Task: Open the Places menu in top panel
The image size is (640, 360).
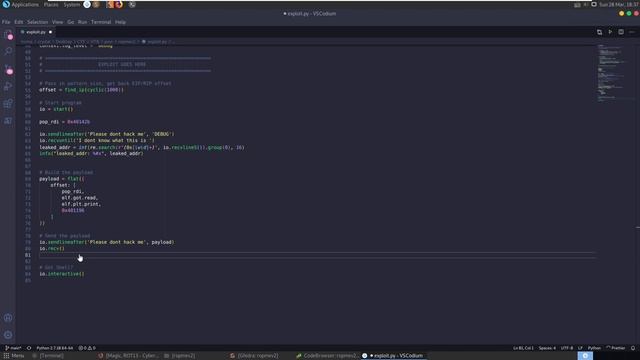Action: coord(51,4)
